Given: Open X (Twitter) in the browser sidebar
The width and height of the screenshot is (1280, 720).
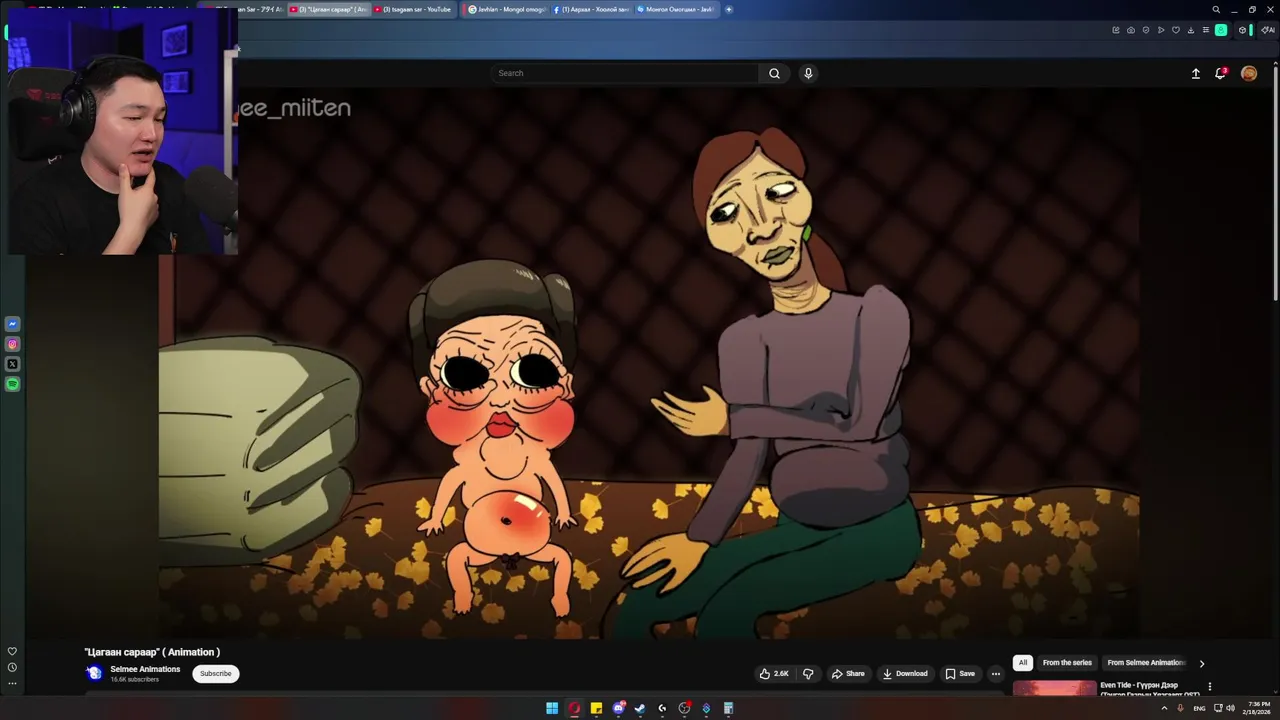Looking at the screenshot, I should point(13,364).
